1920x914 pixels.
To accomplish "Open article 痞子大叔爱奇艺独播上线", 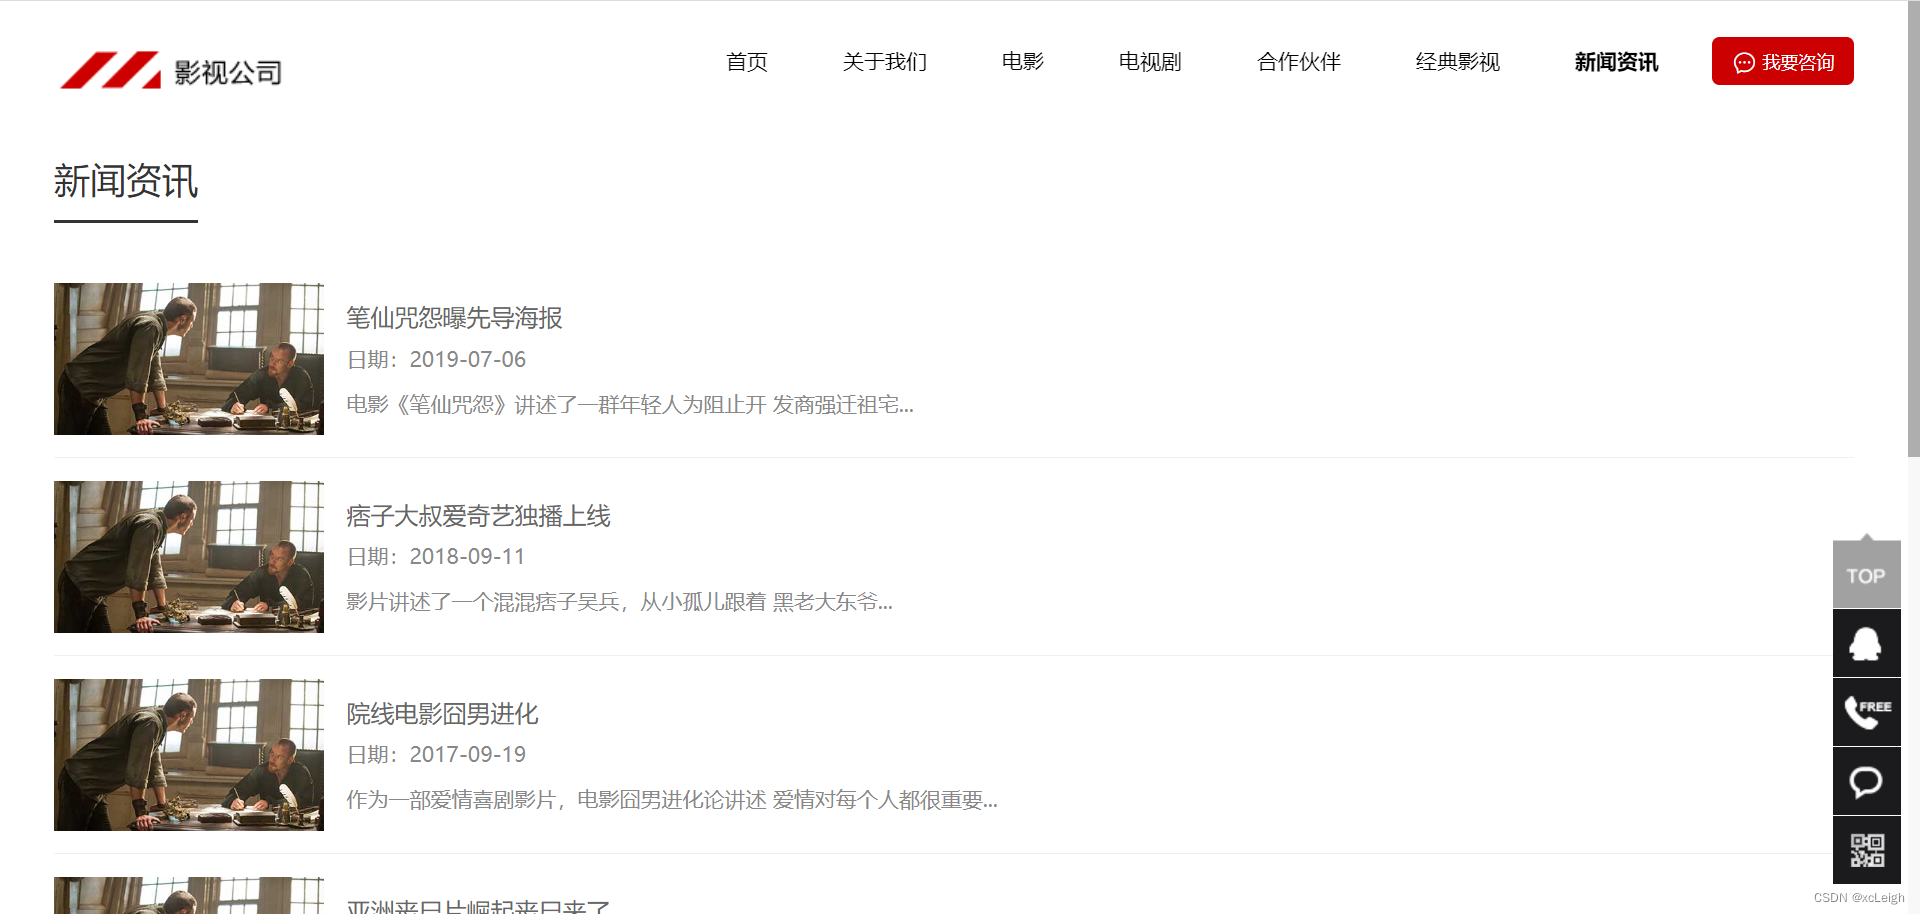I will (x=478, y=516).
